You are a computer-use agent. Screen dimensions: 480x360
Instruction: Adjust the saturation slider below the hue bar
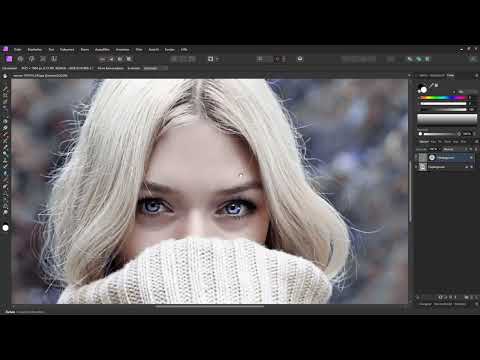pos(443,104)
